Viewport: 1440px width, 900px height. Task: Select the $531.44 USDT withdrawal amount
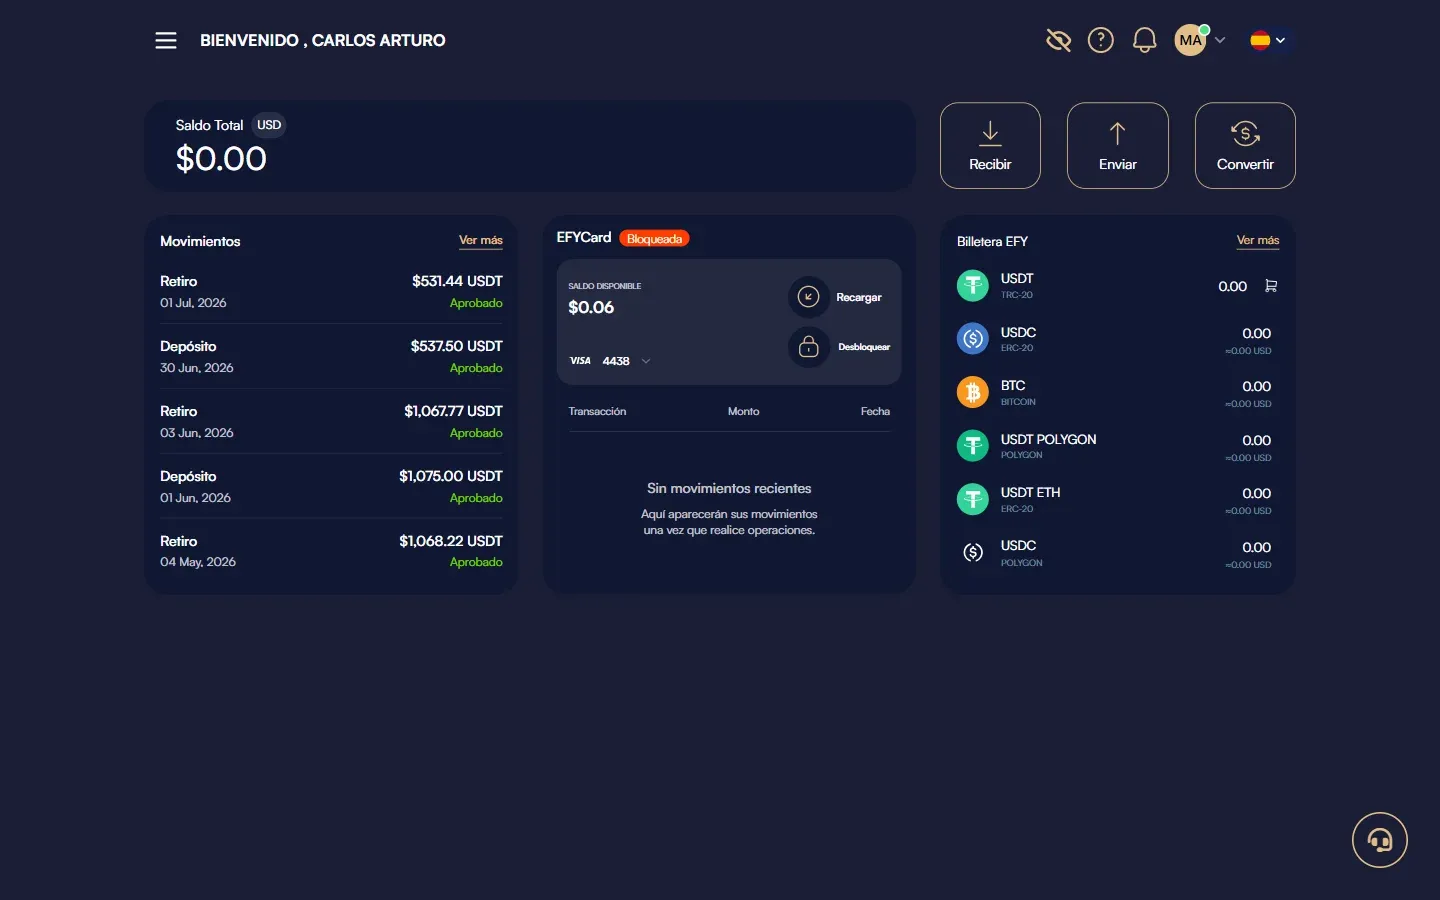point(457,281)
